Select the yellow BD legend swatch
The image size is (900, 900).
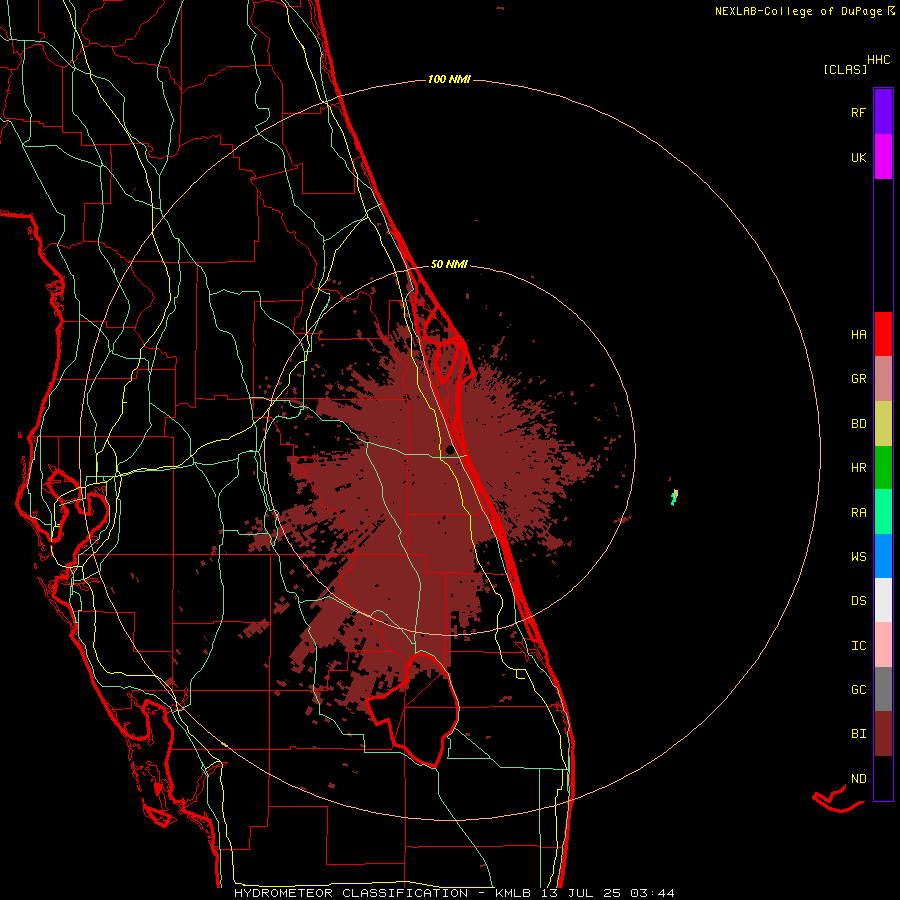(883, 424)
